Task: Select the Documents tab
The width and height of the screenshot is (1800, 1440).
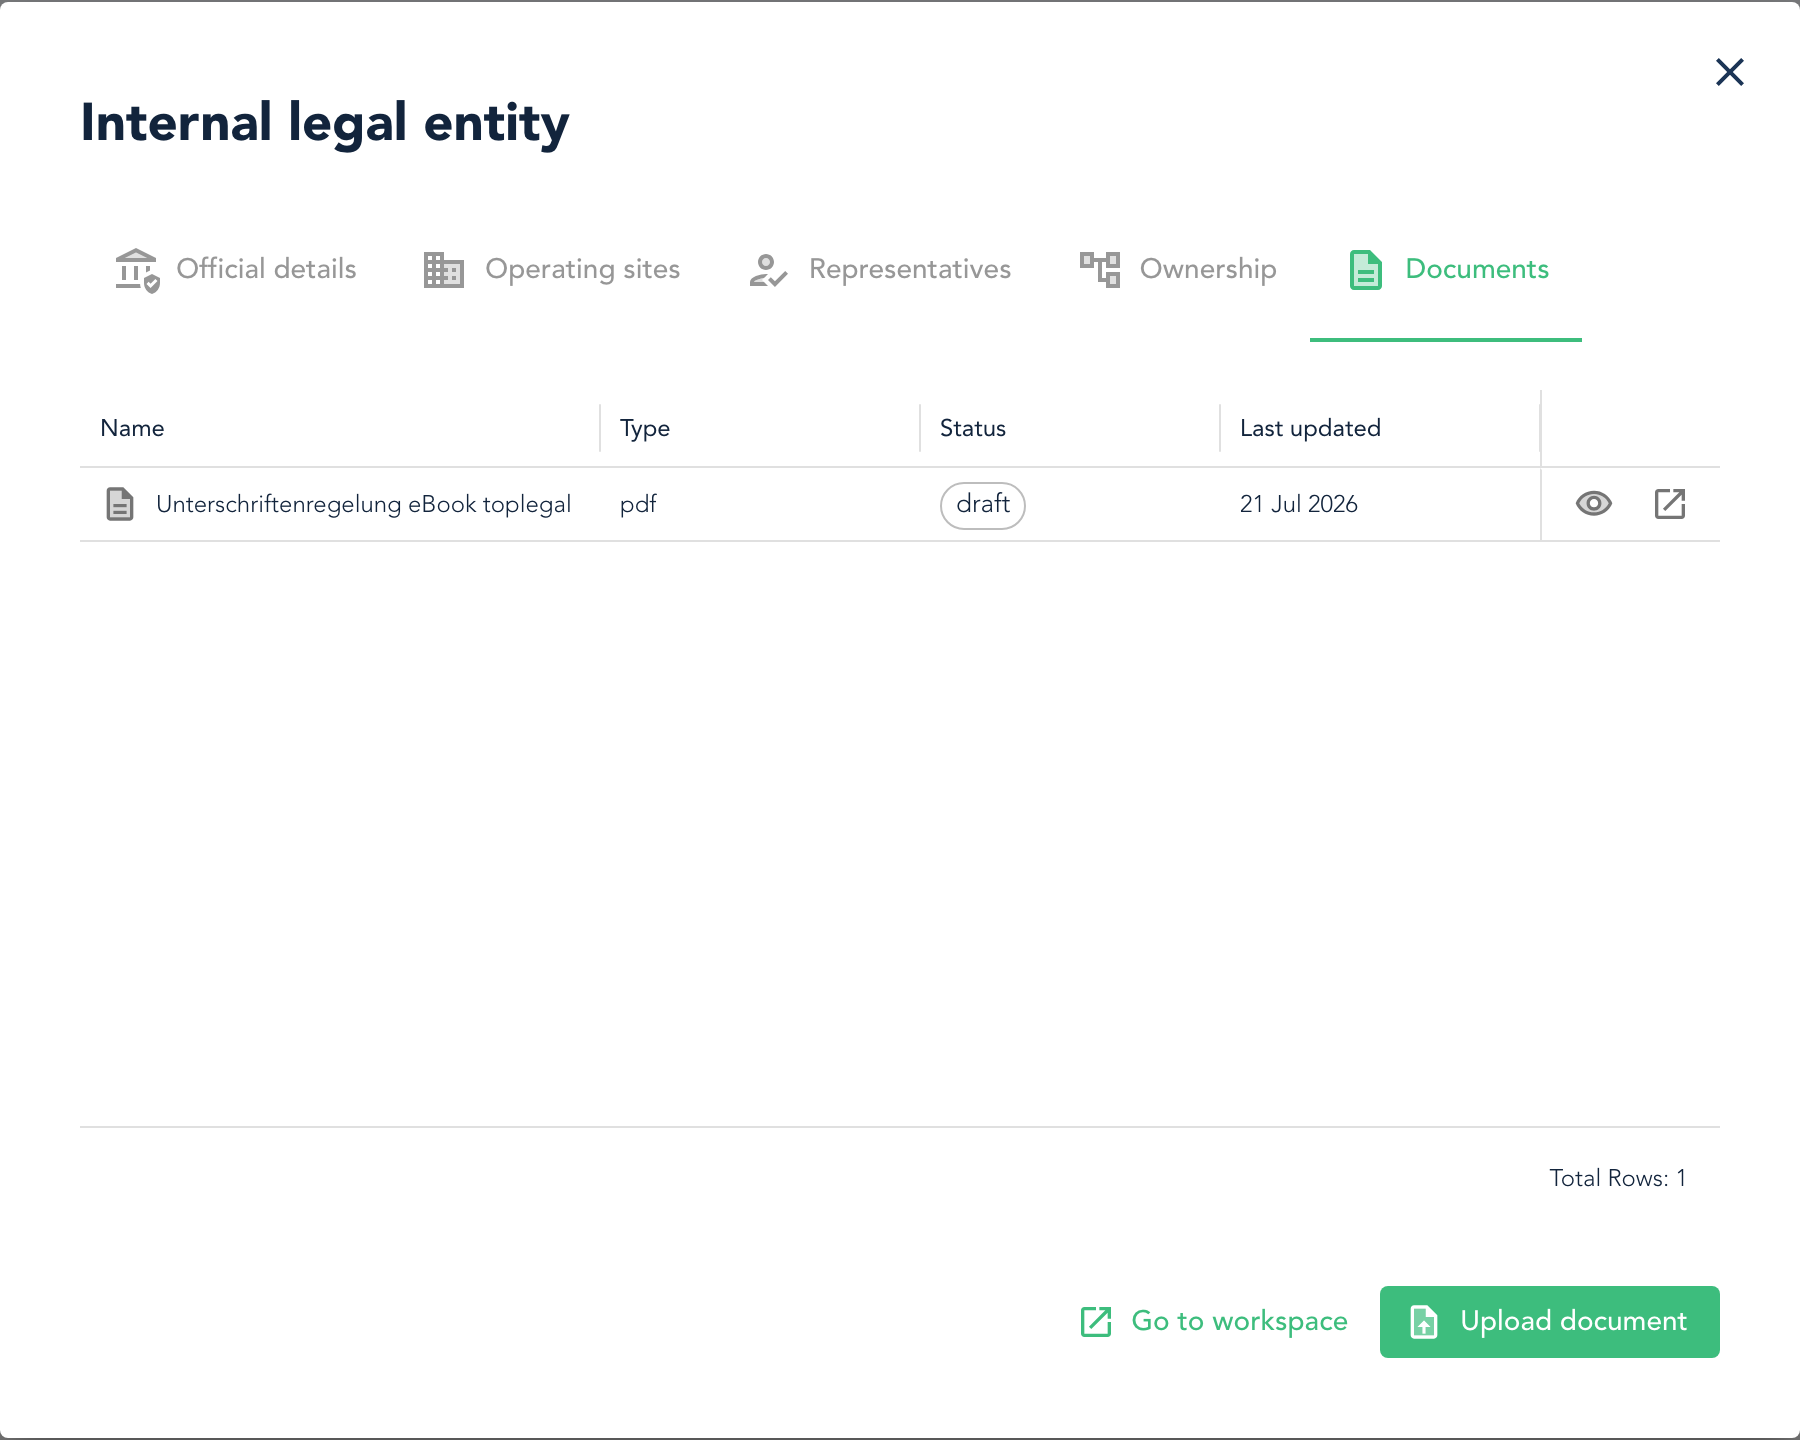Action: [x=1448, y=269]
